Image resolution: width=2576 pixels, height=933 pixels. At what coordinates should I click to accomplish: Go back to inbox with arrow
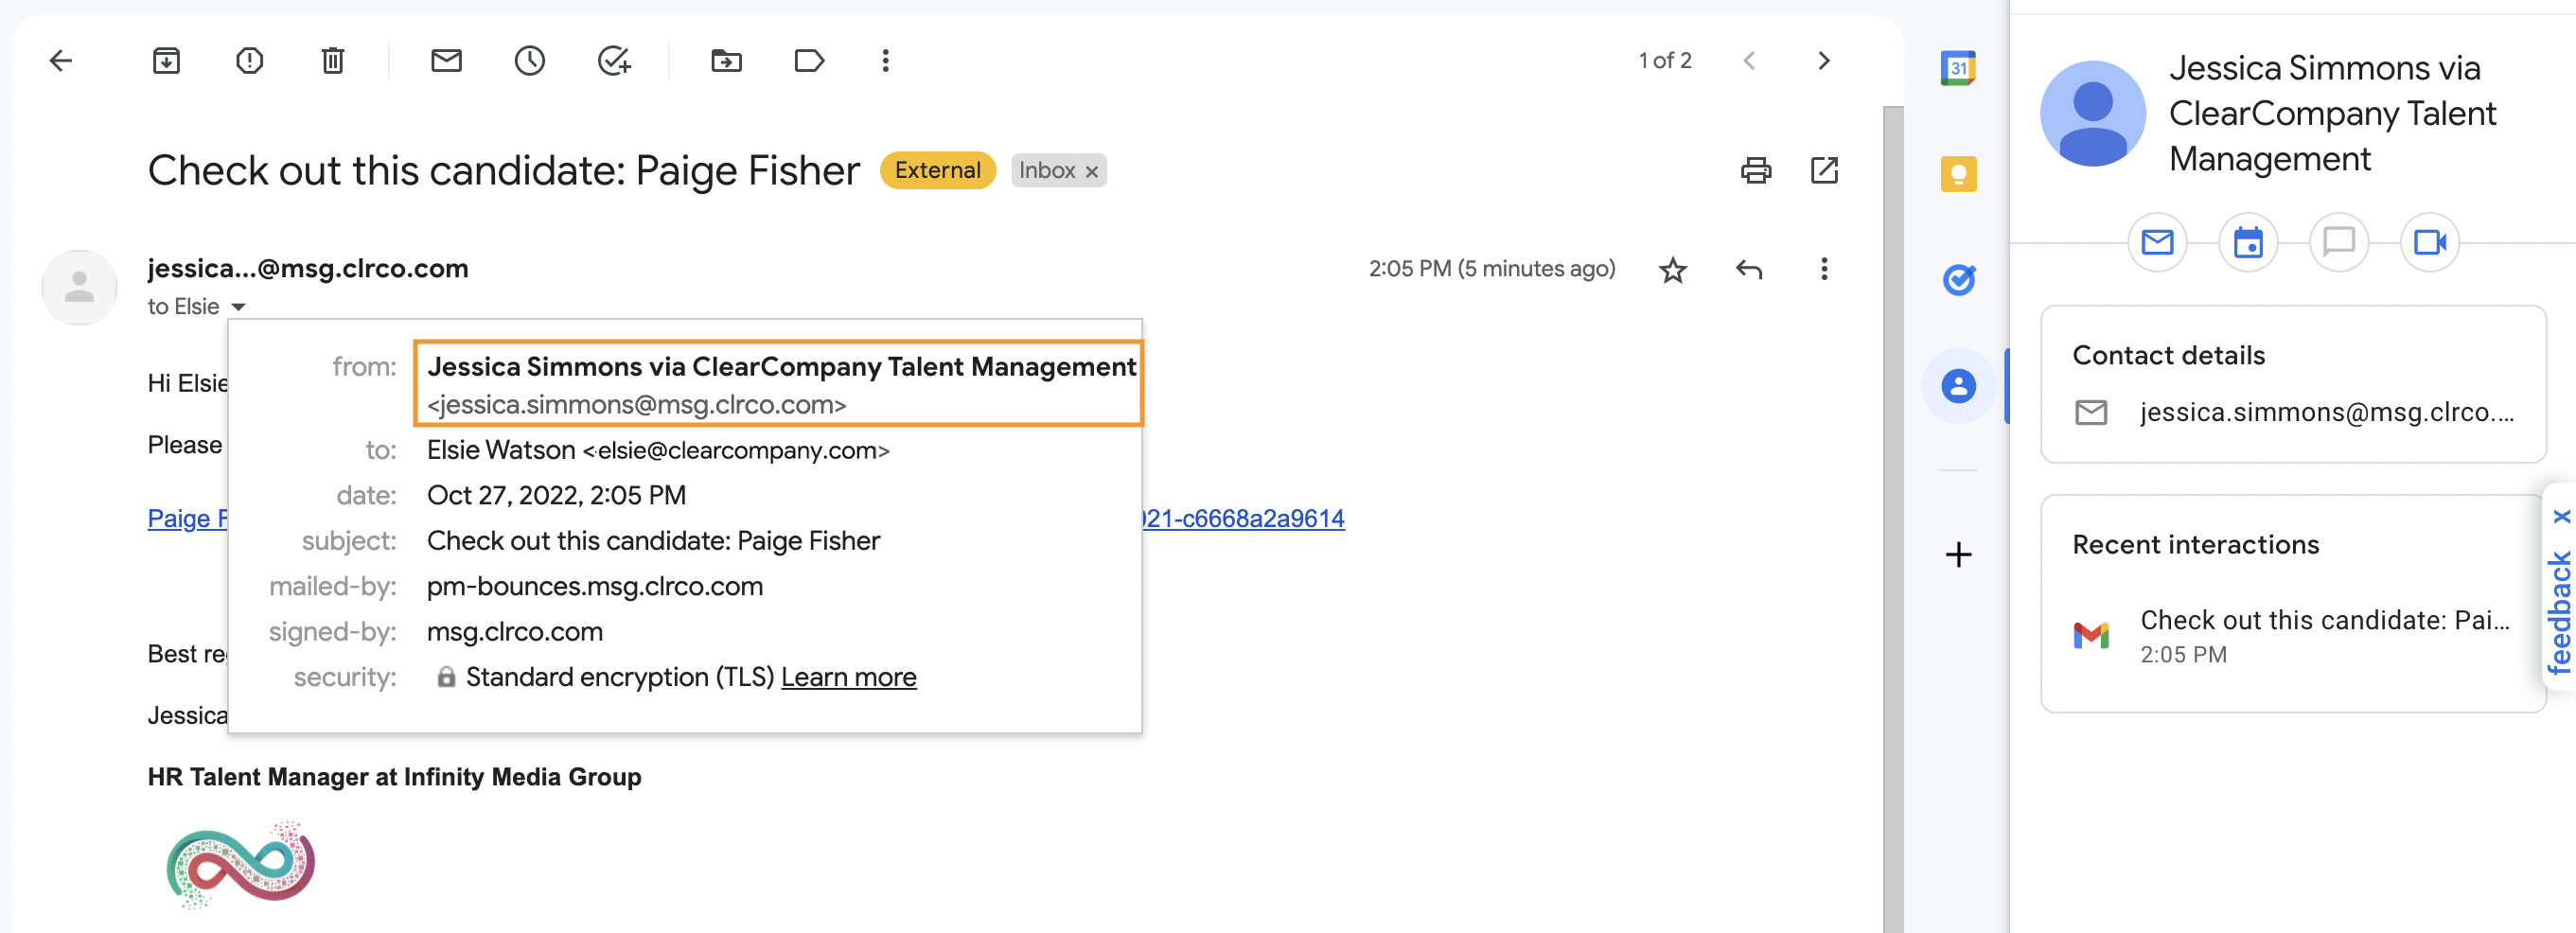tap(61, 61)
